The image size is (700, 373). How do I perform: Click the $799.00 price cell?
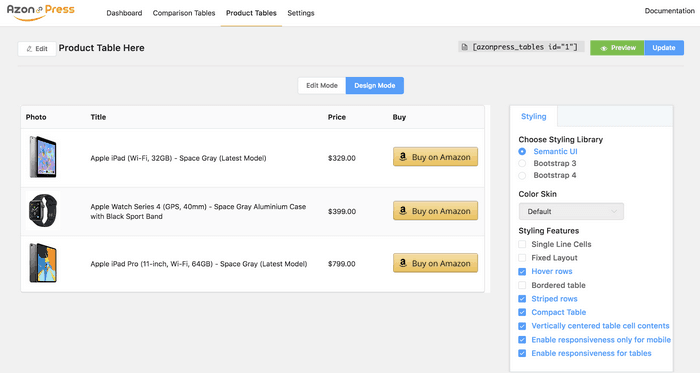342,264
